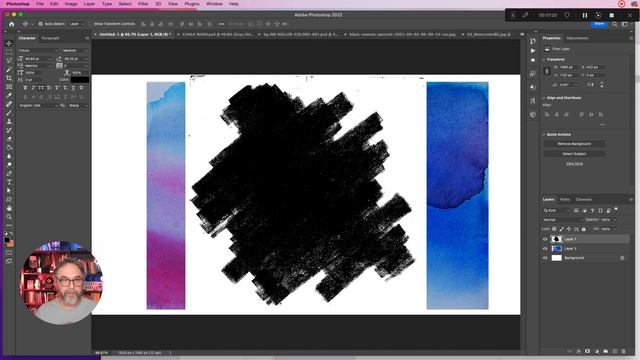Open the font family dropdown
This screenshot has height=360, width=640.
pos(38,51)
